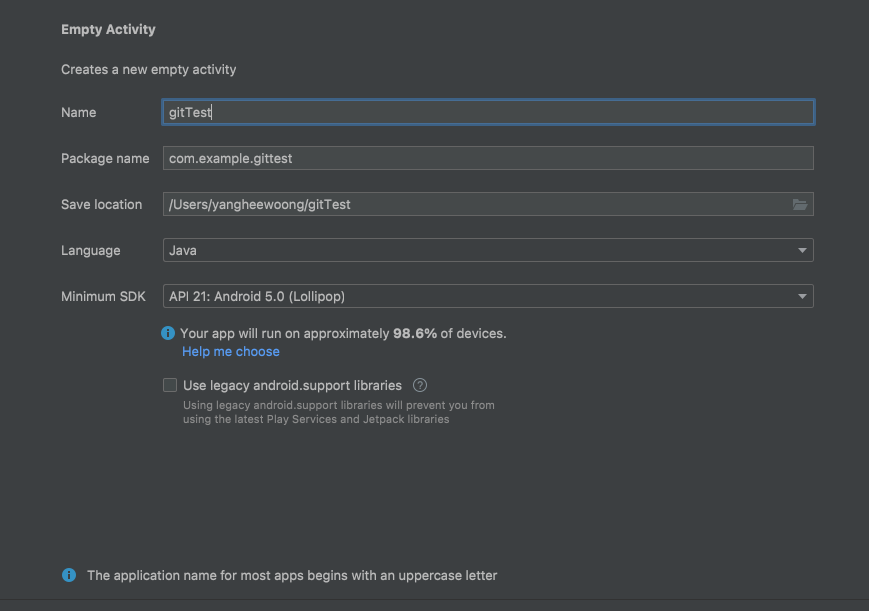869x611 pixels.
Task: Click the 'Empty Activity' heading
Action: pos(108,30)
